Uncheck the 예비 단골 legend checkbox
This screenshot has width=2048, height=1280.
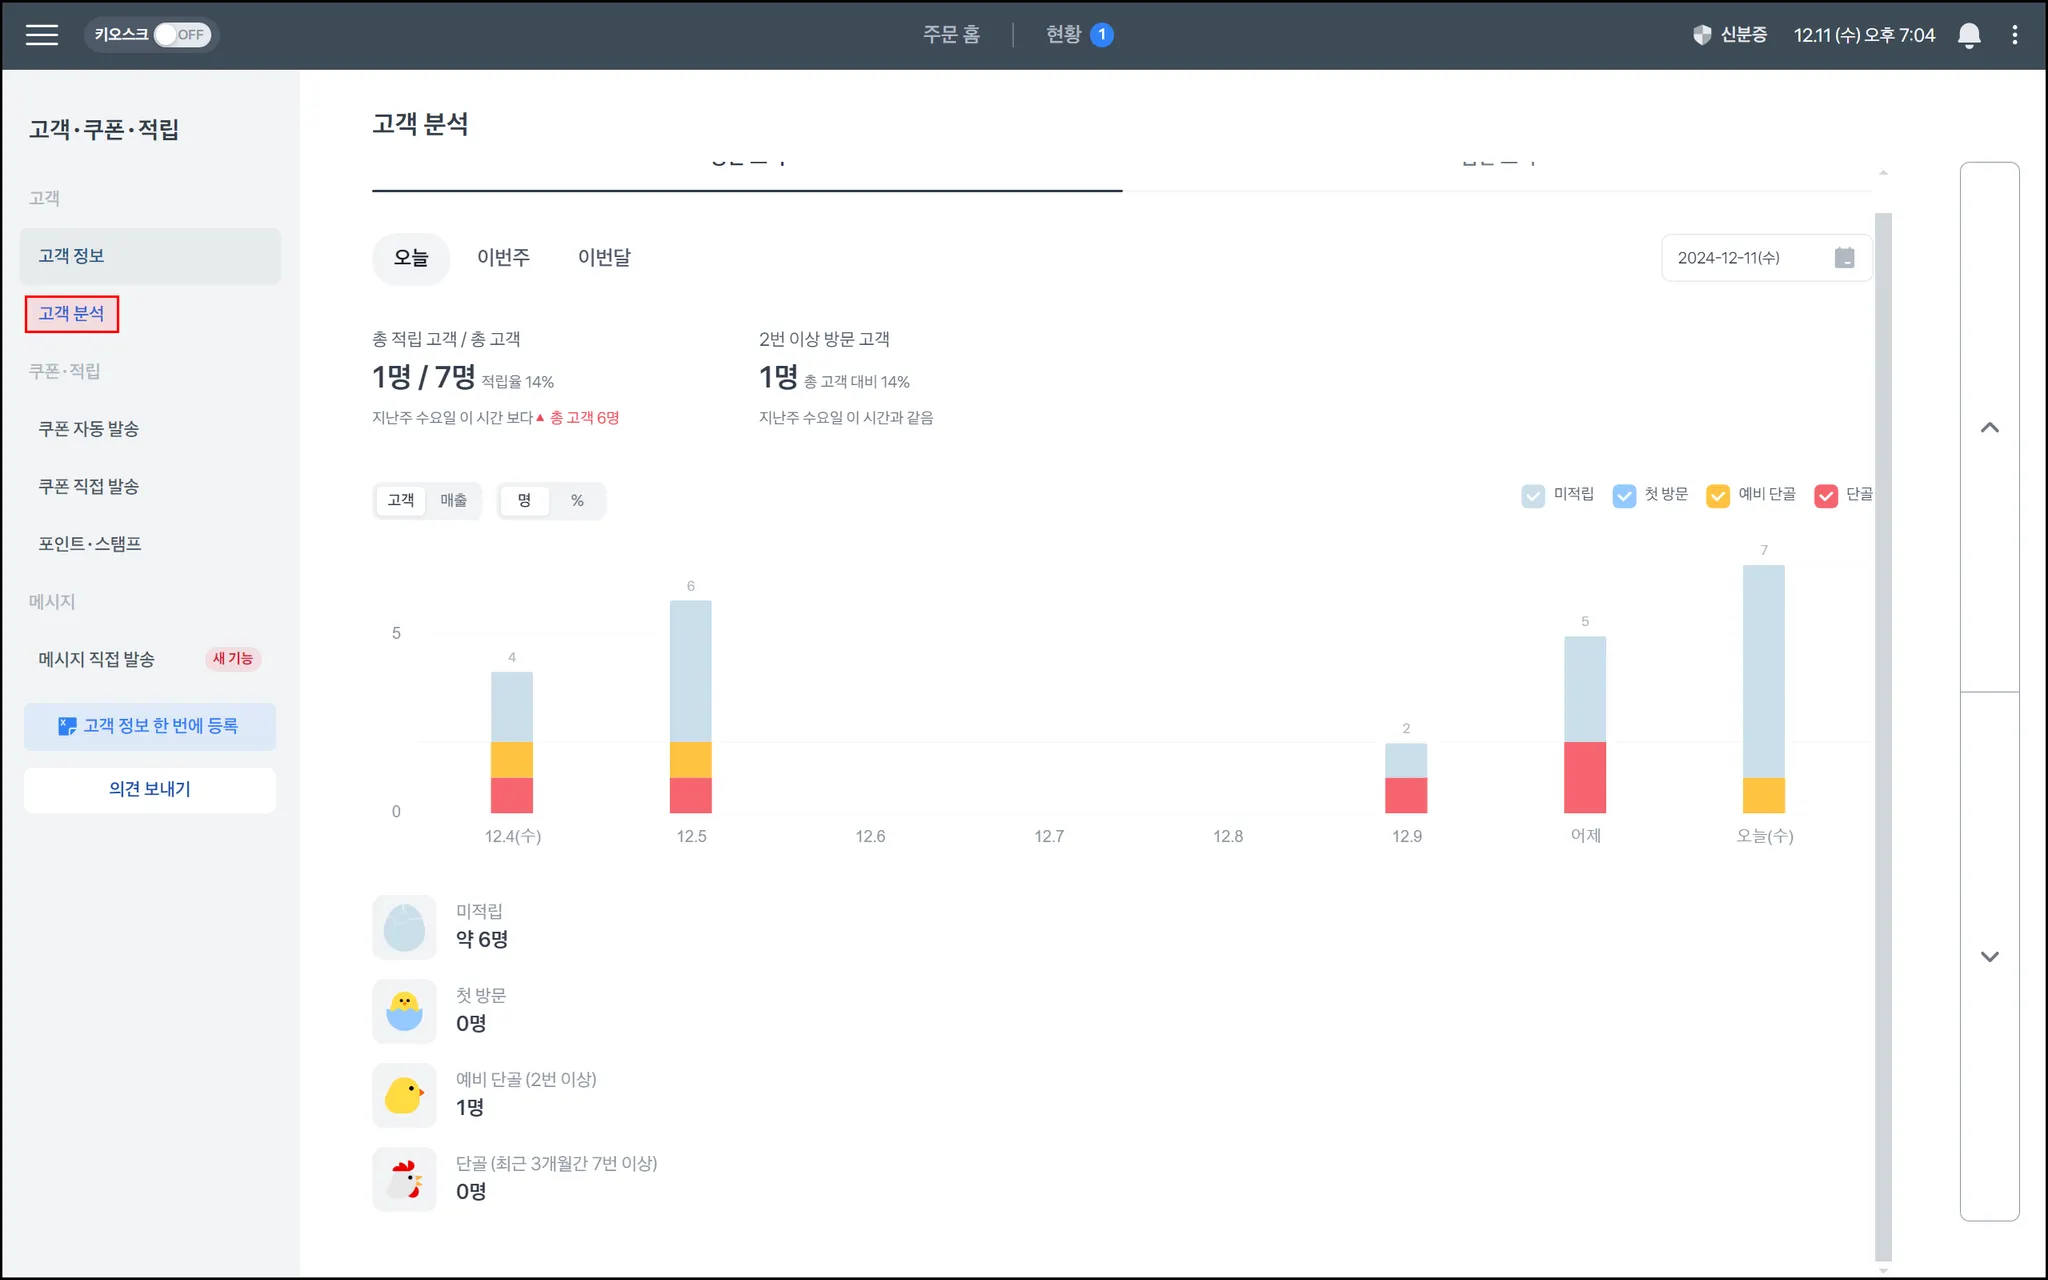1717,495
